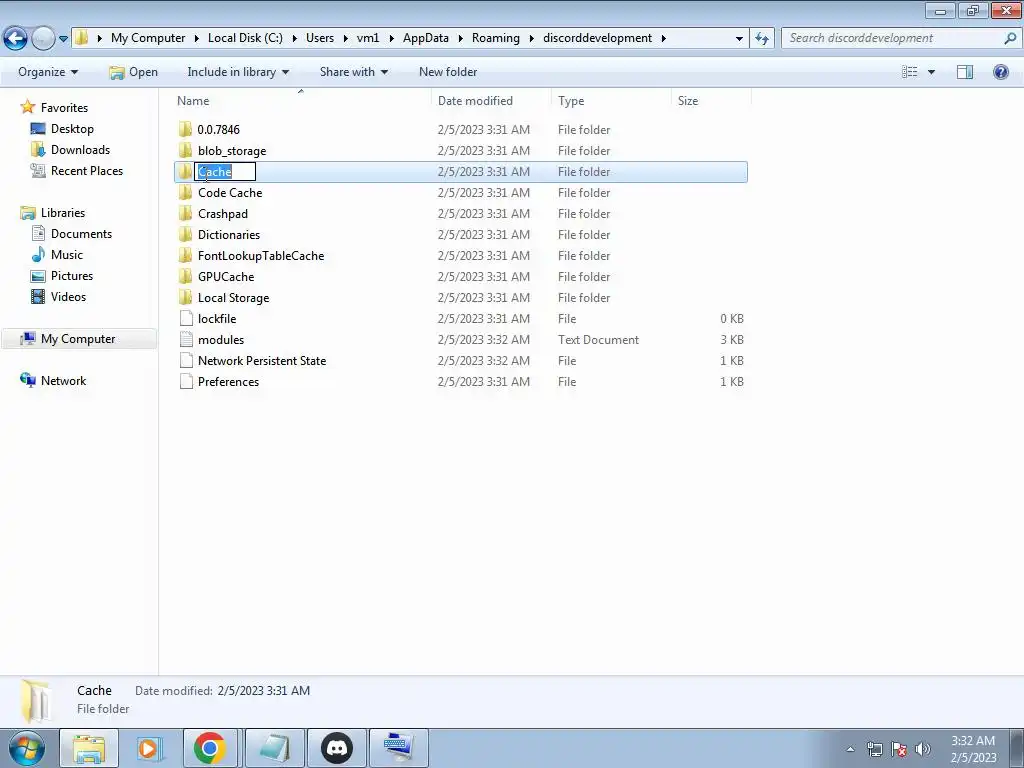This screenshot has height=768, width=1024.
Task: Click AppData in the address path
Action: (x=426, y=38)
